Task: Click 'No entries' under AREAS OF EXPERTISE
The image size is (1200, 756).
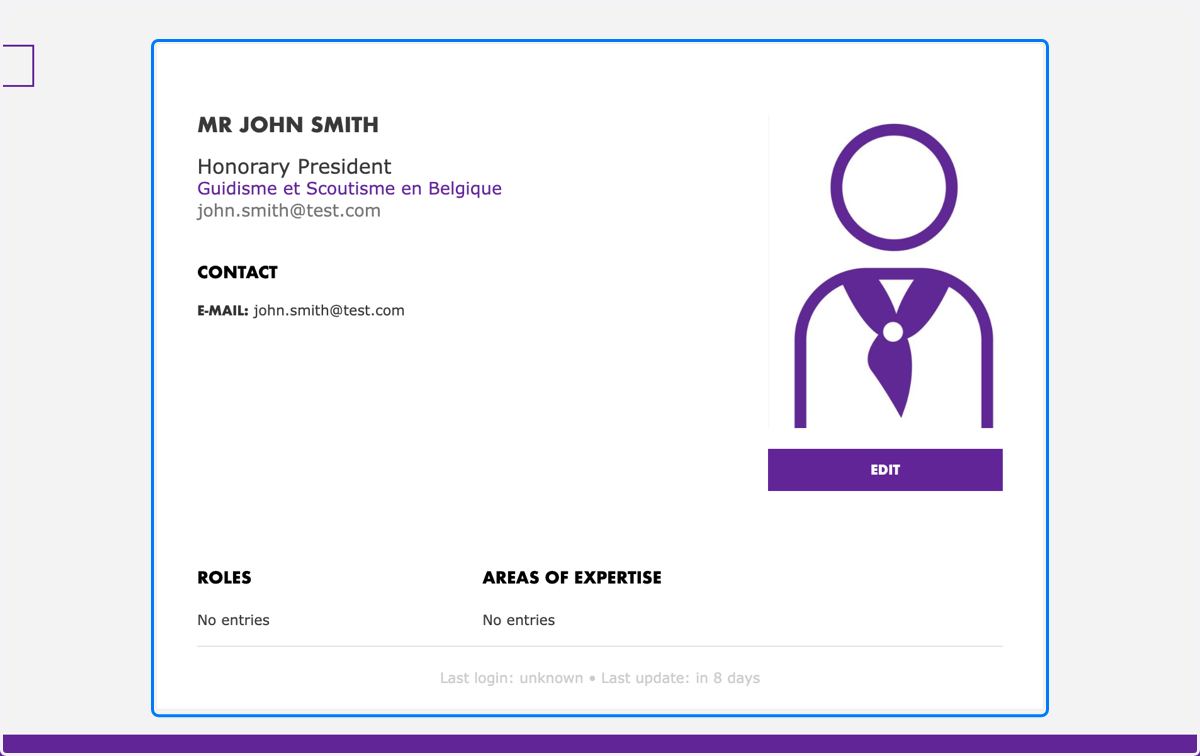Action: coord(519,620)
